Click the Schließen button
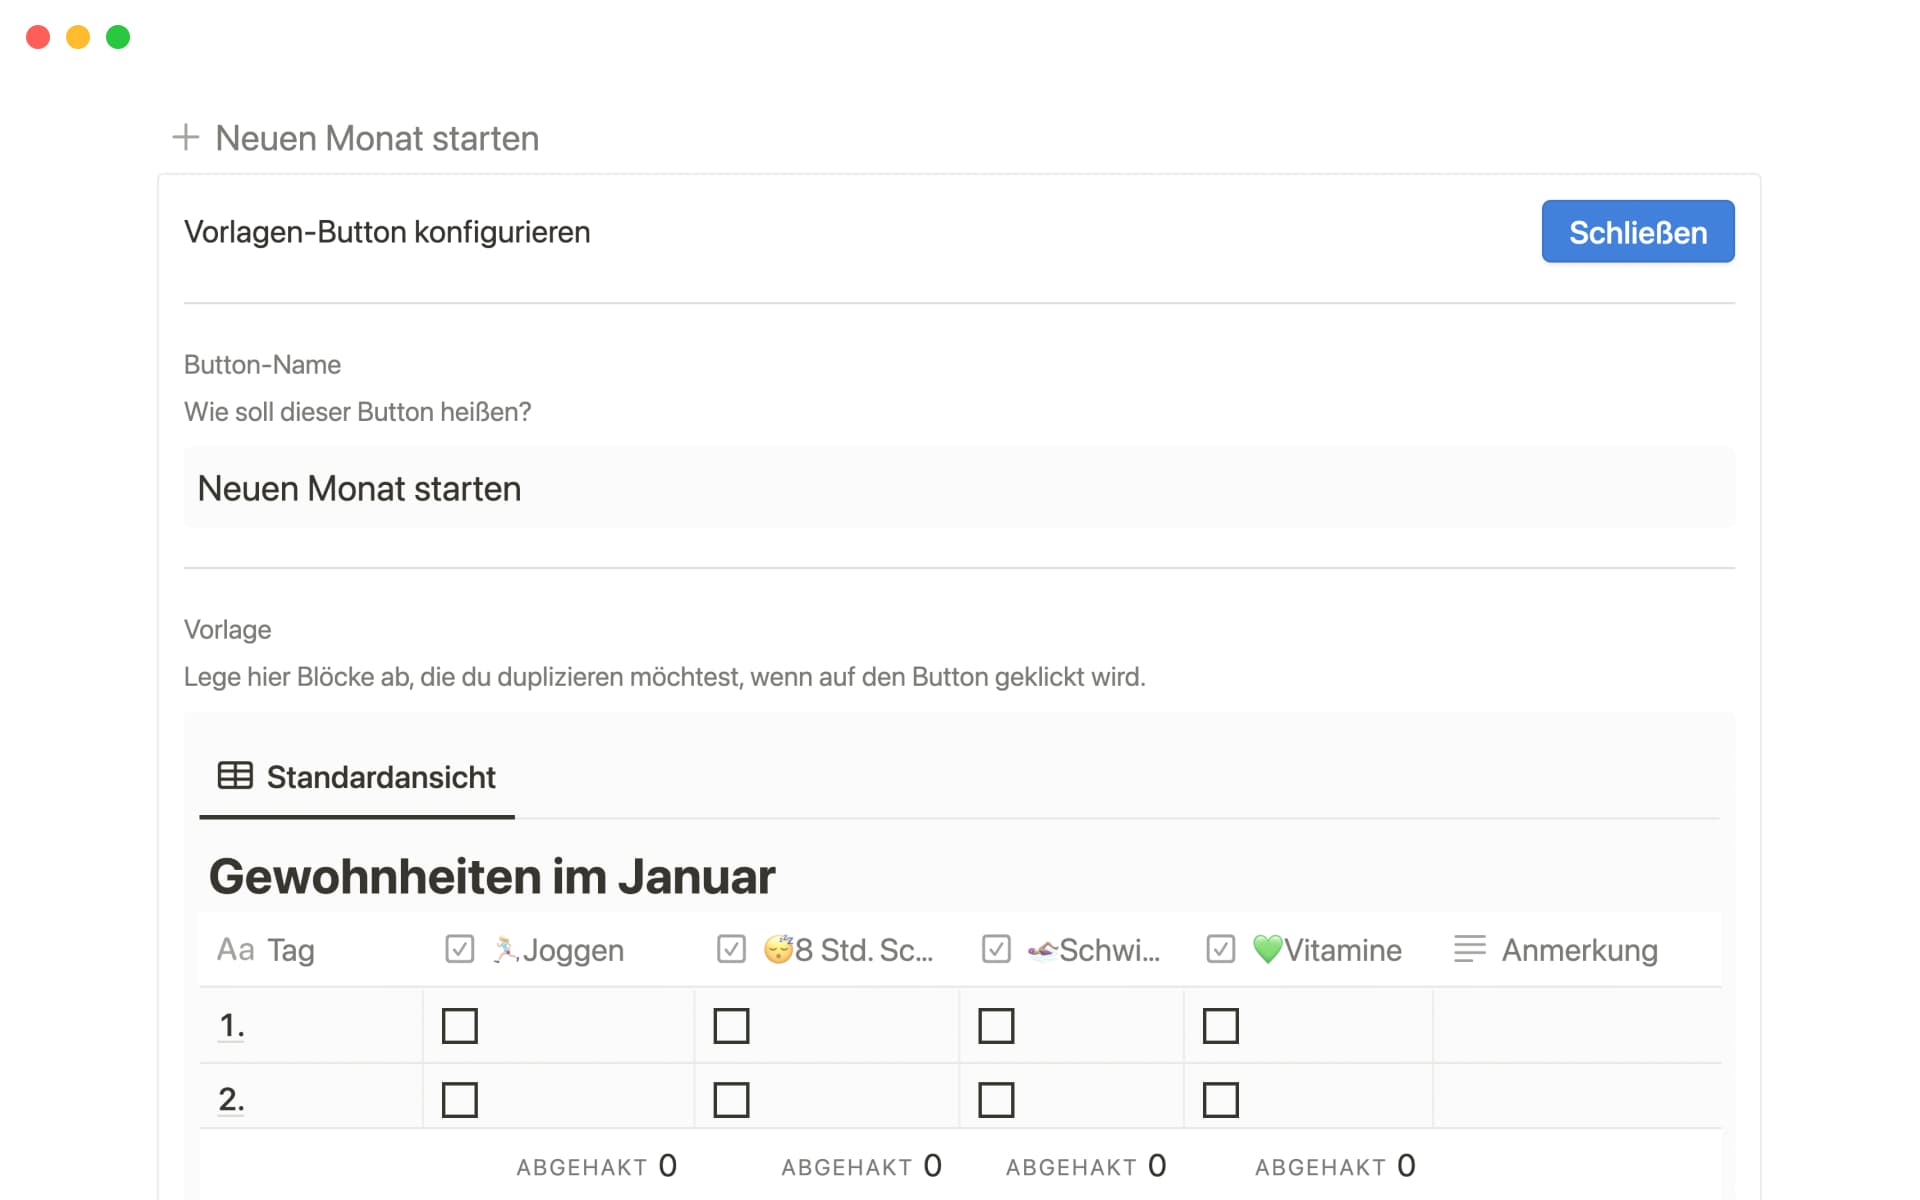Image resolution: width=1920 pixels, height=1200 pixels. click(1637, 231)
